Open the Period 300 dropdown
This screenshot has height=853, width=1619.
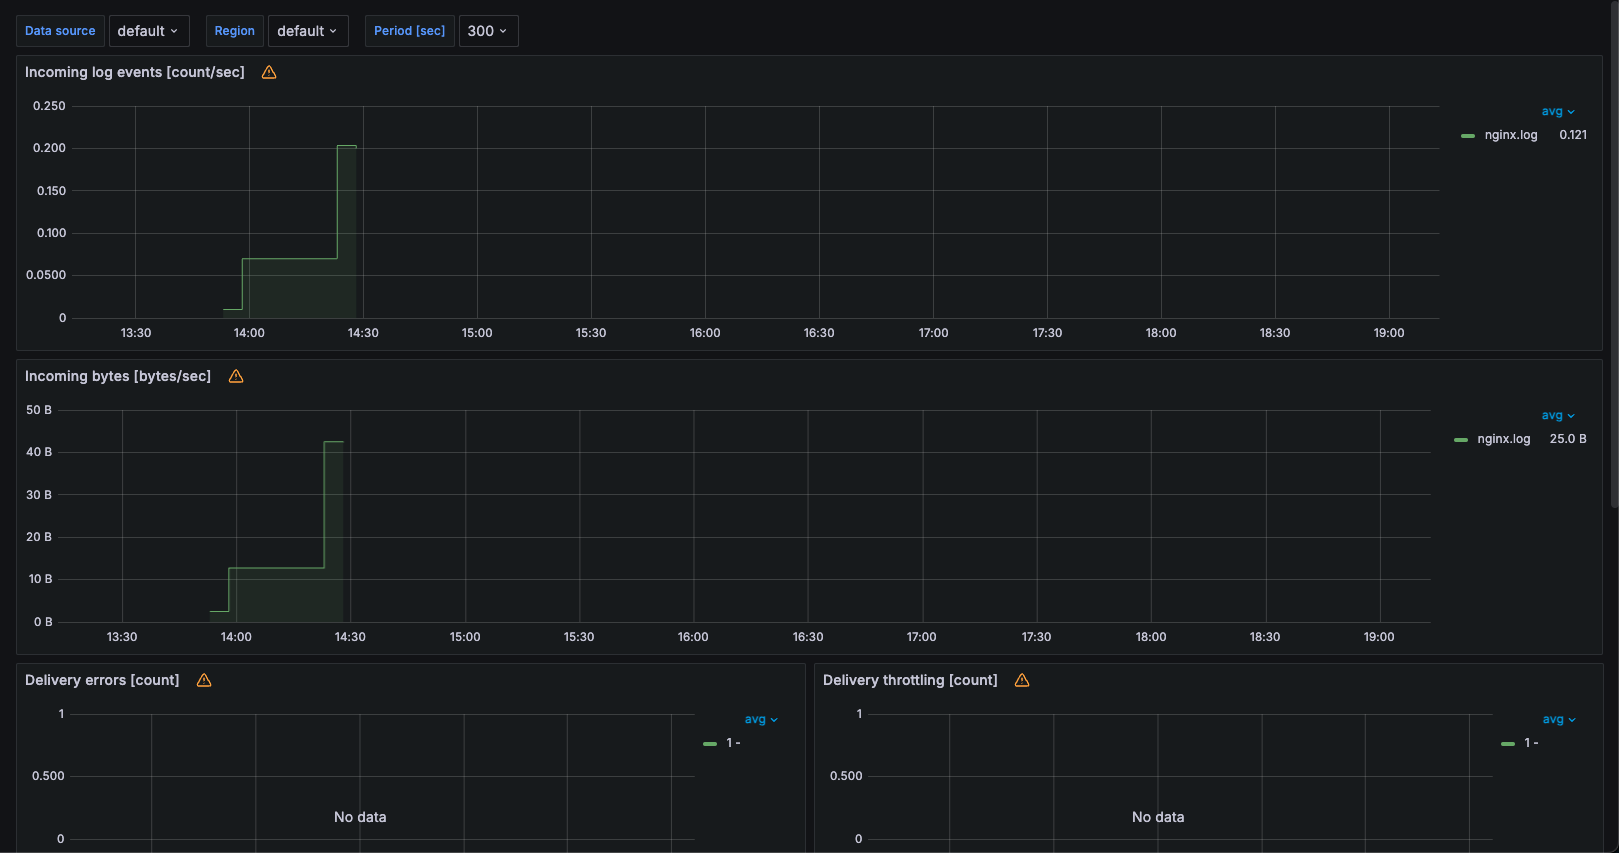pos(488,31)
